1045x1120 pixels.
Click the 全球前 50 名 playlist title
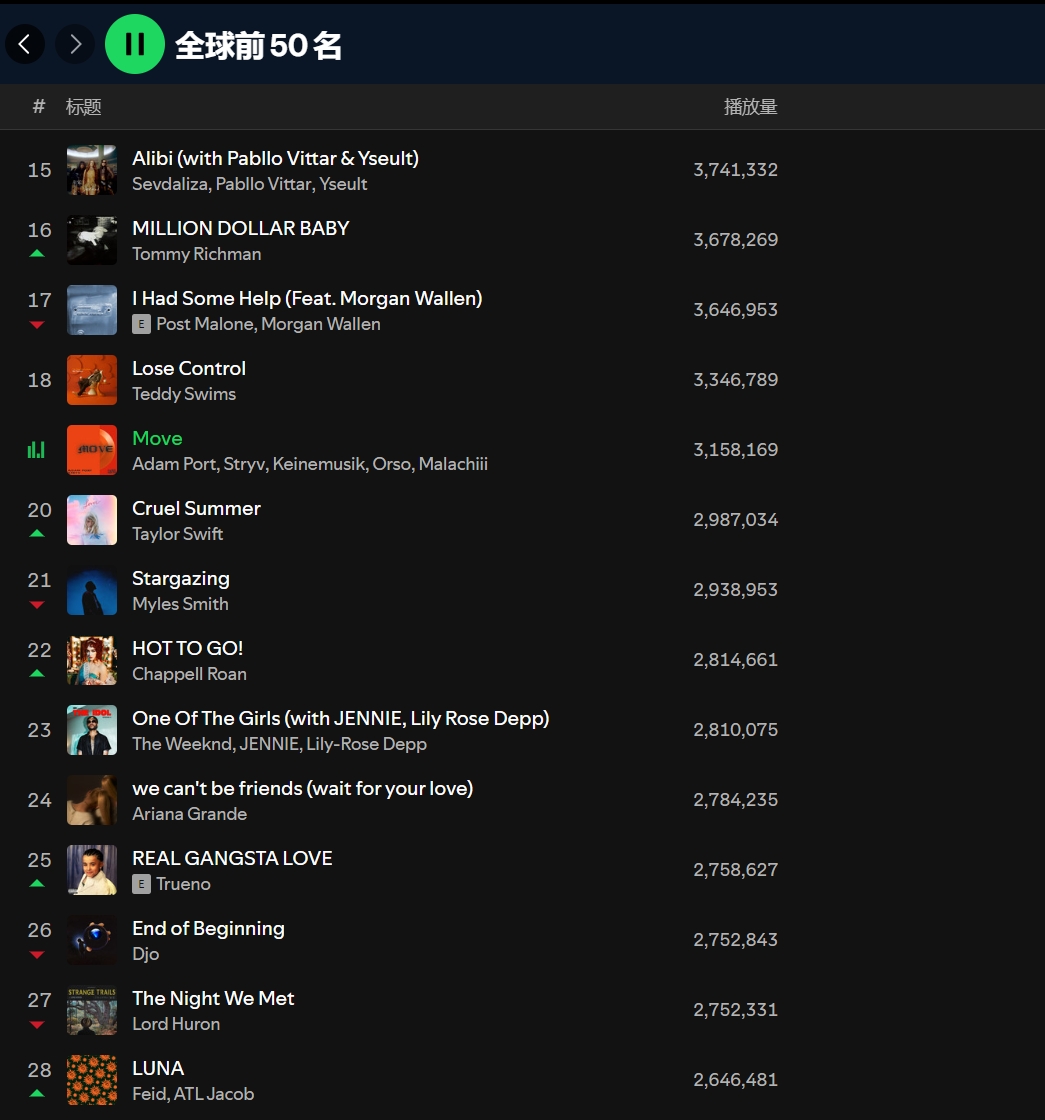pyautogui.click(x=259, y=45)
